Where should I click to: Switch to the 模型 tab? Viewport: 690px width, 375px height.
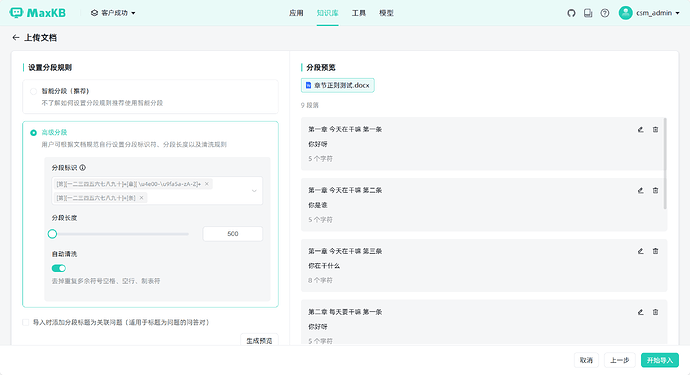coord(386,13)
